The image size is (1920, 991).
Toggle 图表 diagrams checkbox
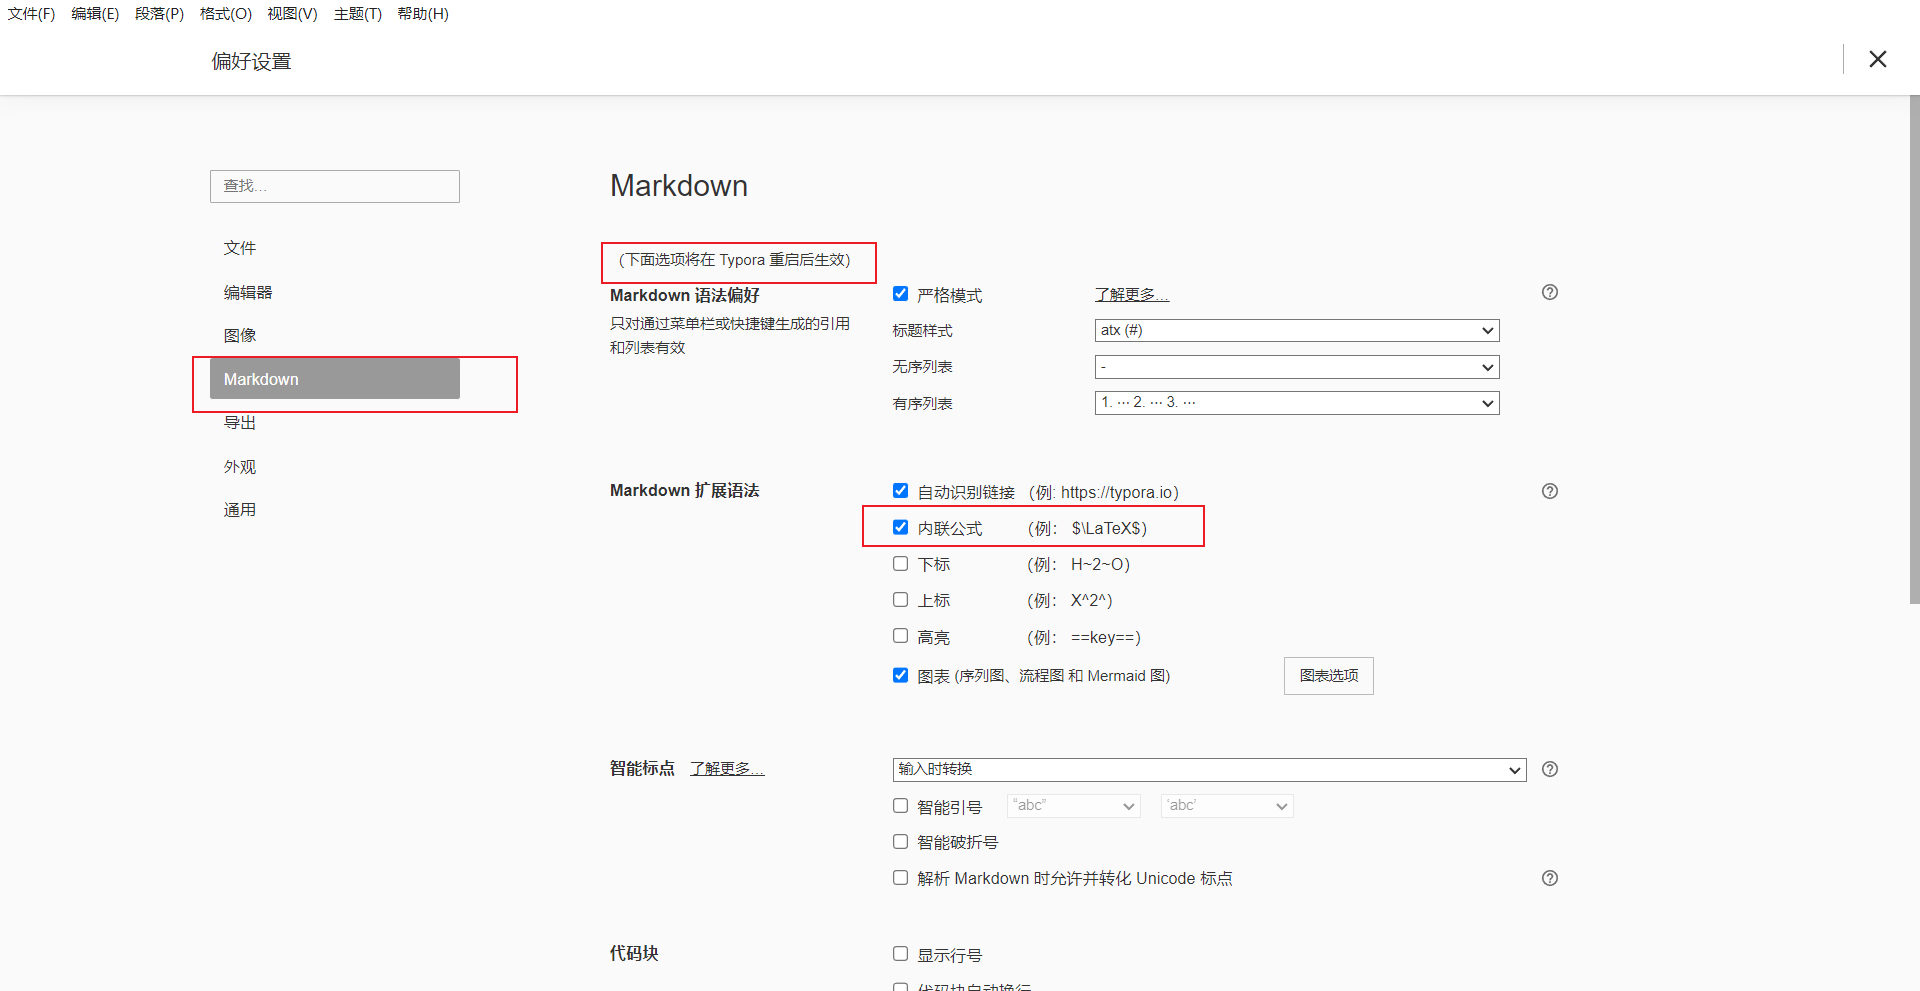click(900, 675)
